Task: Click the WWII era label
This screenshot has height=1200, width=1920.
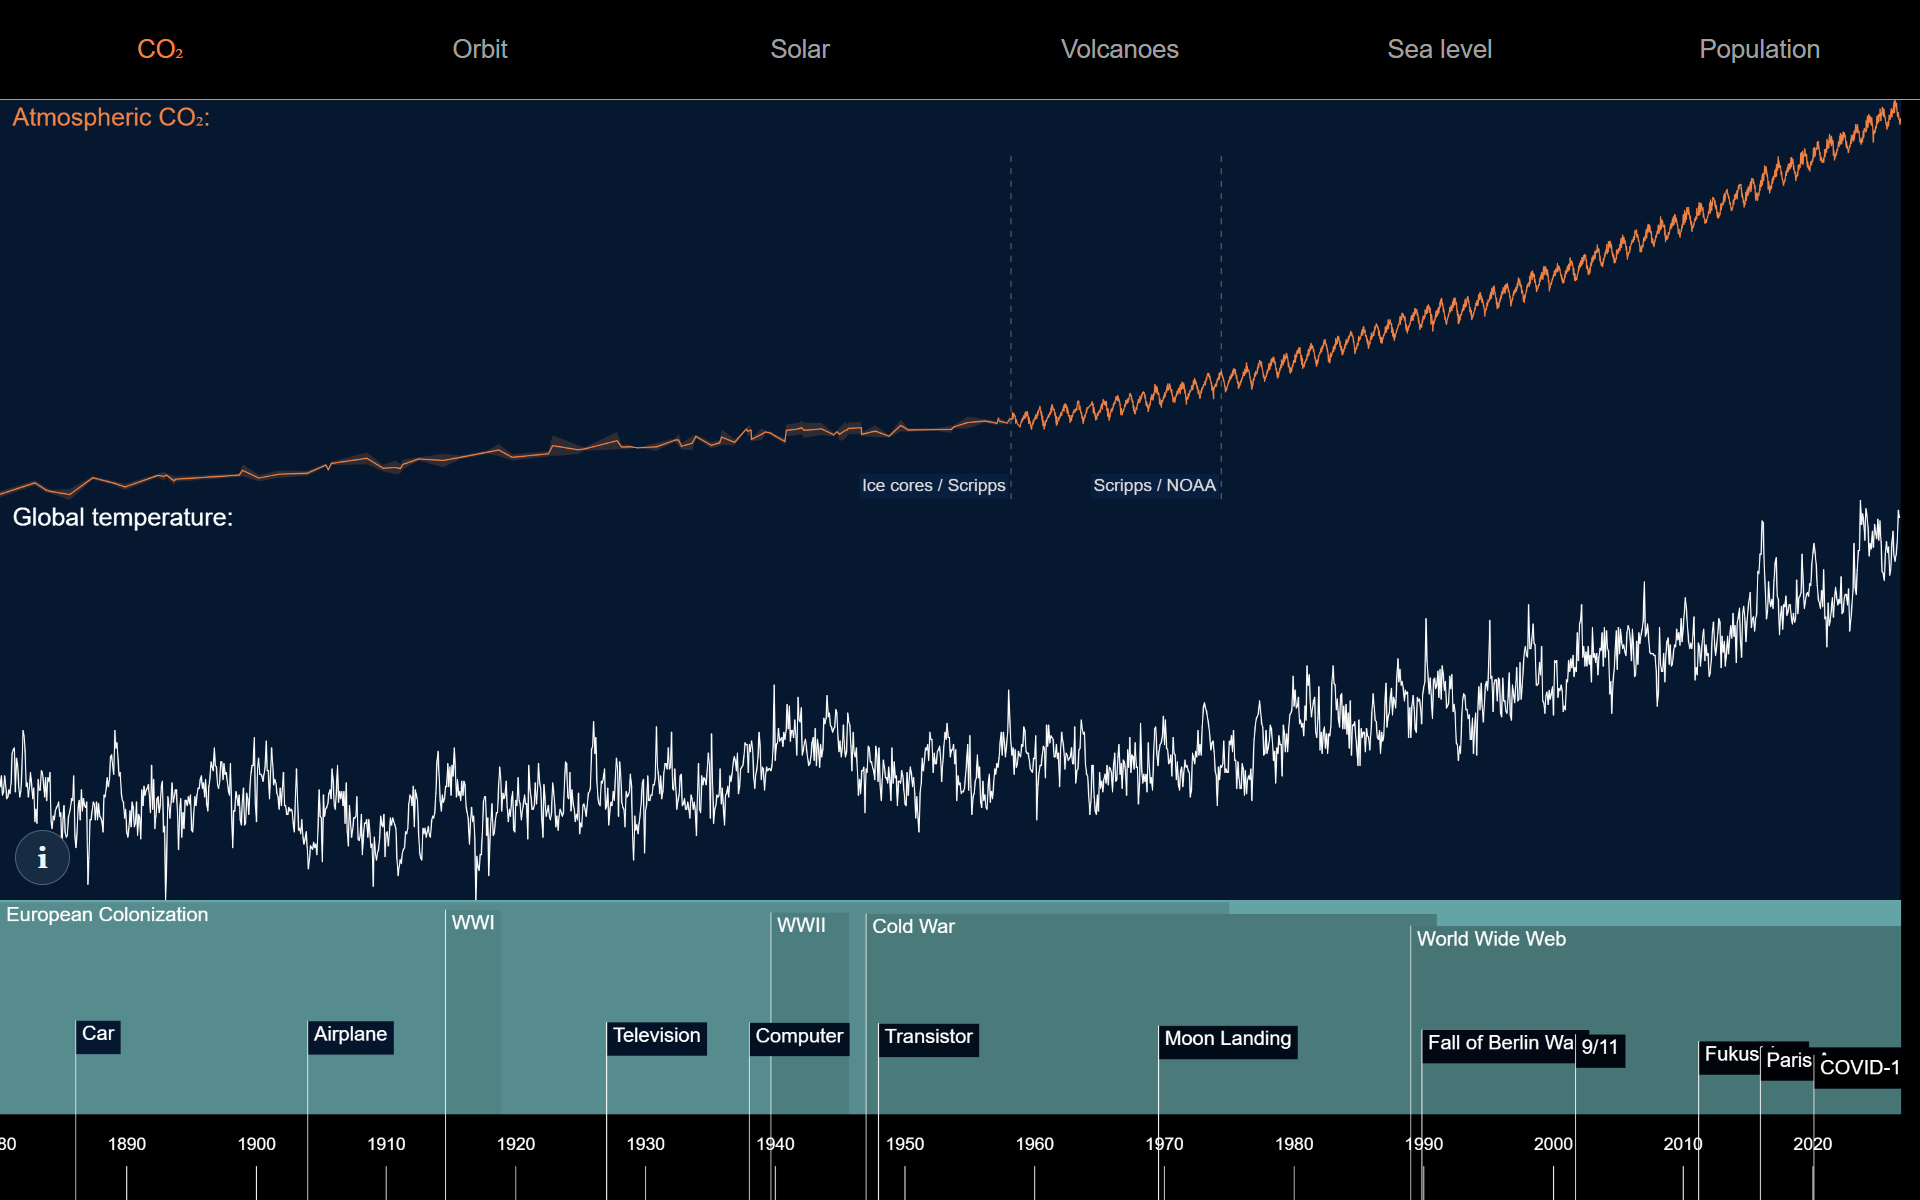Action: click(802, 926)
